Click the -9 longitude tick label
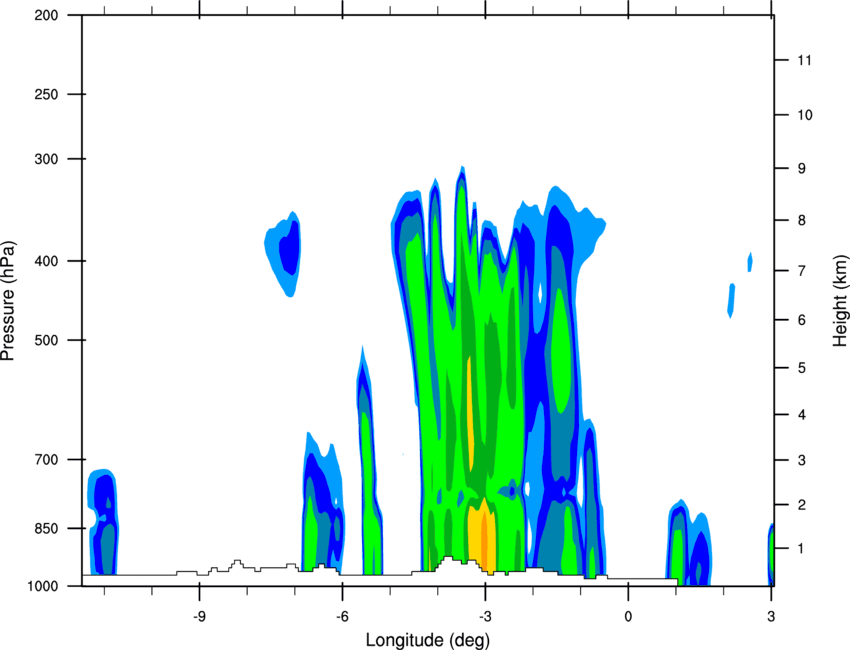The height and width of the screenshot is (650, 850). pos(199,617)
